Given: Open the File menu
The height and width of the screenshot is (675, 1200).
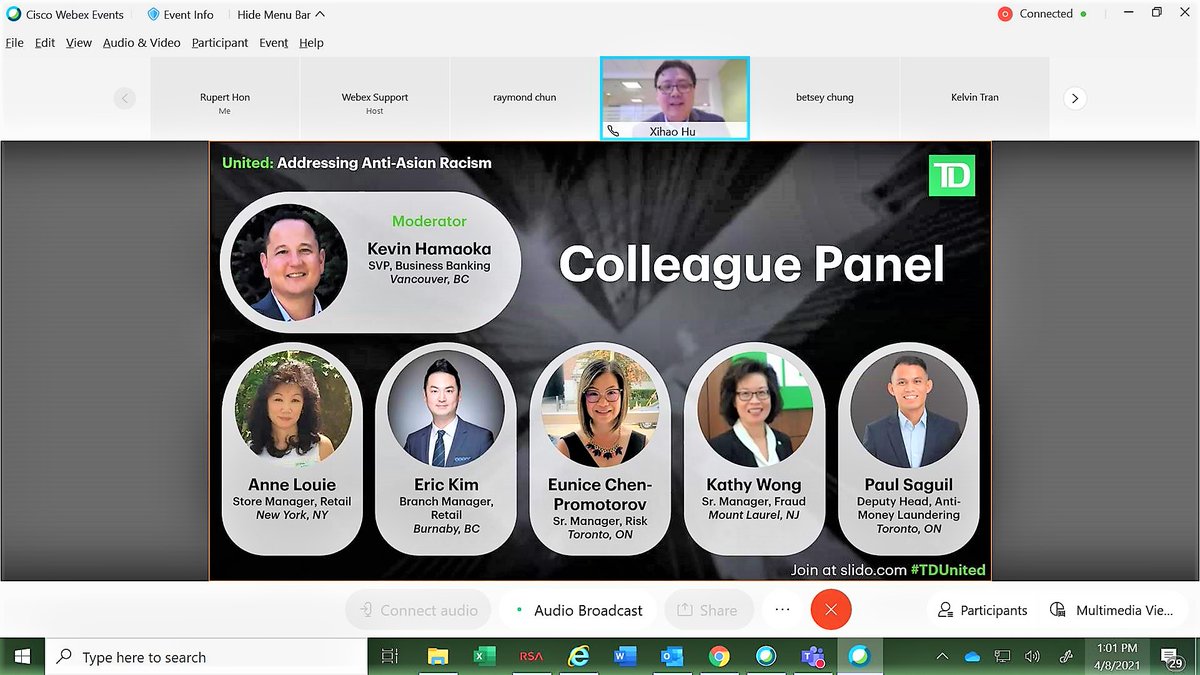Looking at the screenshot, I should click(14, 43).
